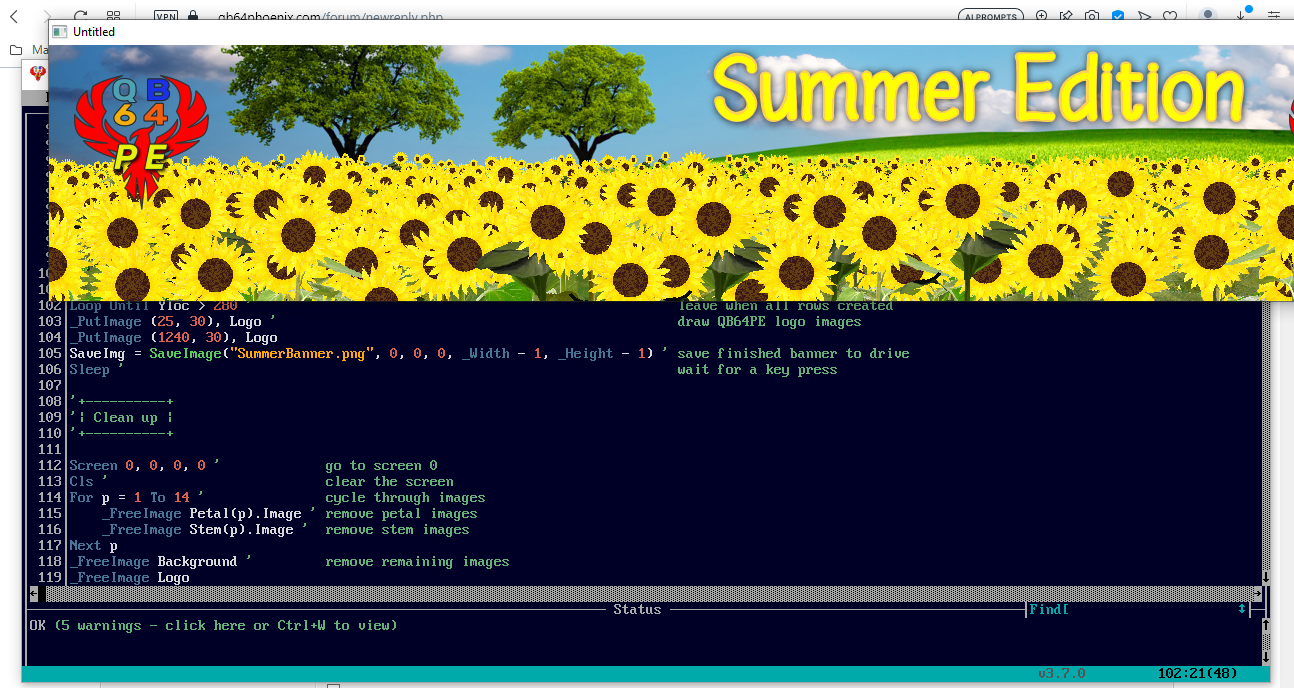Viewport: 1294px width, 688px height.
Task: Click the status pane scroll down arrow
Action: pos(1266,657)
